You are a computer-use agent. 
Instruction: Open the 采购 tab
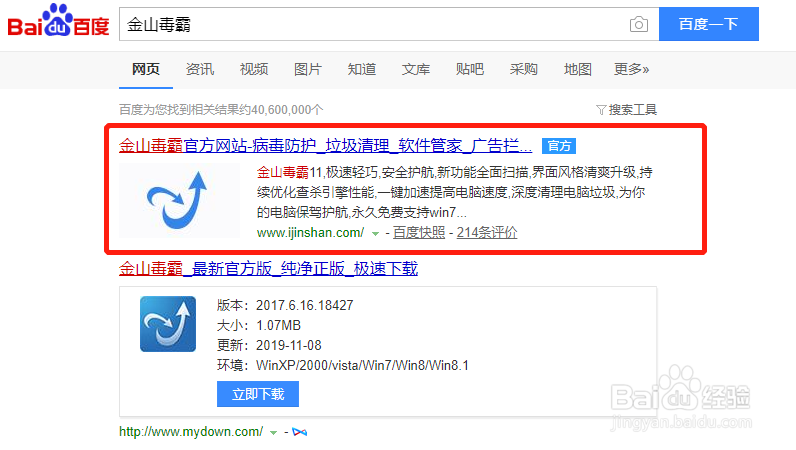pos(523,69)
